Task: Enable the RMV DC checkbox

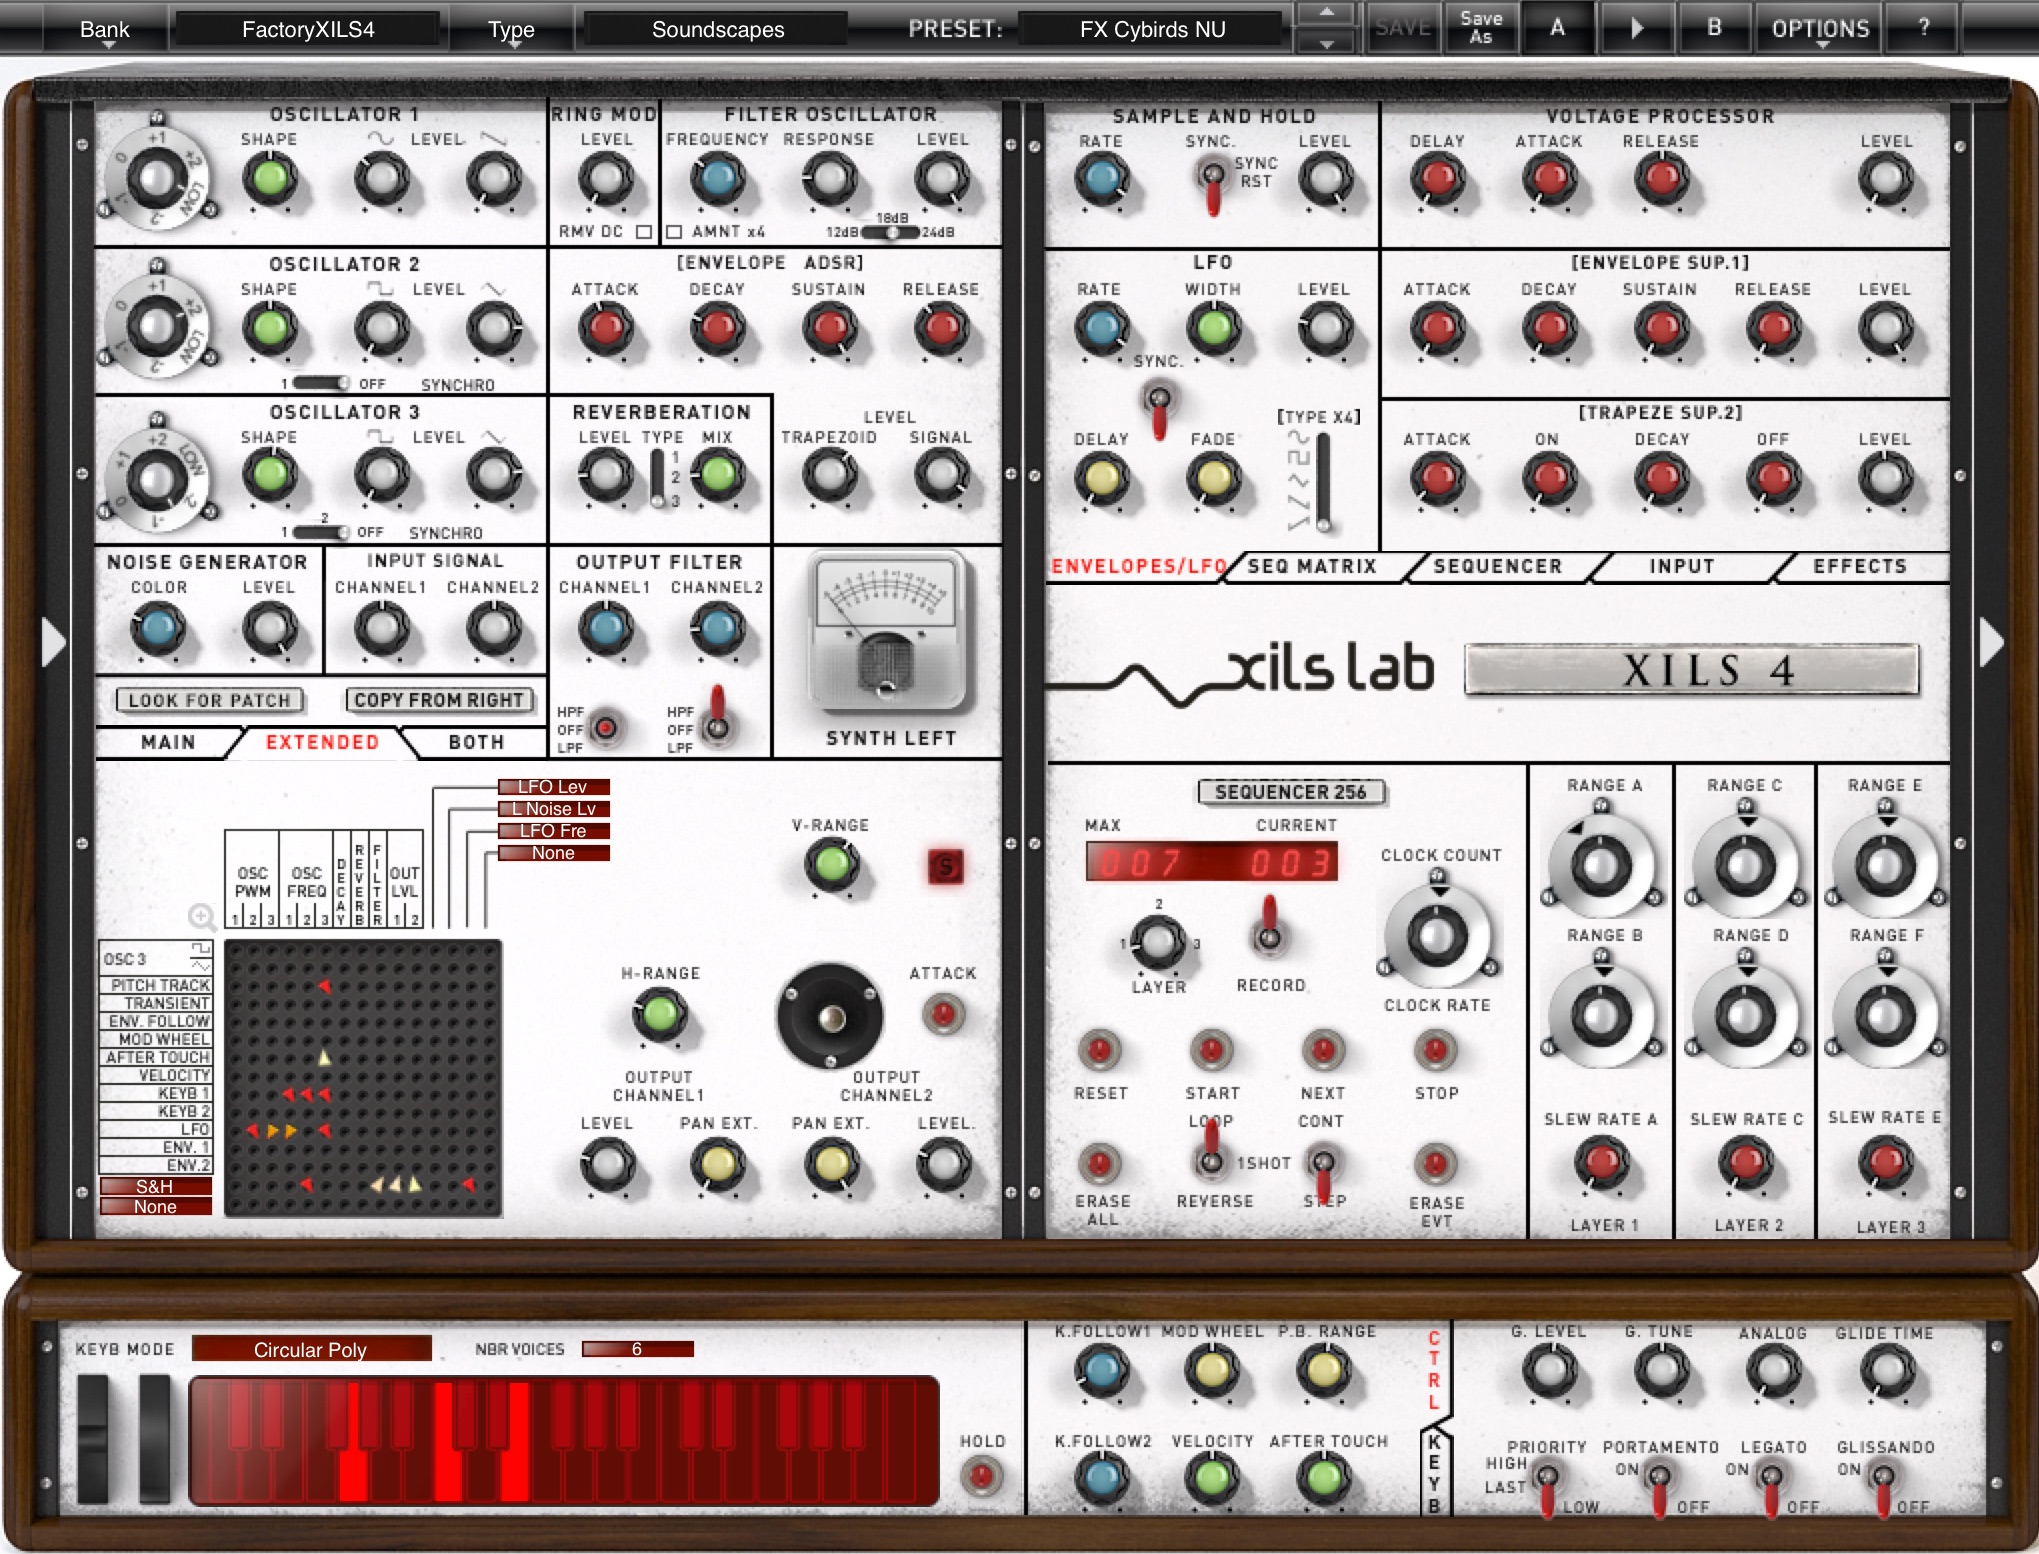Action: [644, 232]
